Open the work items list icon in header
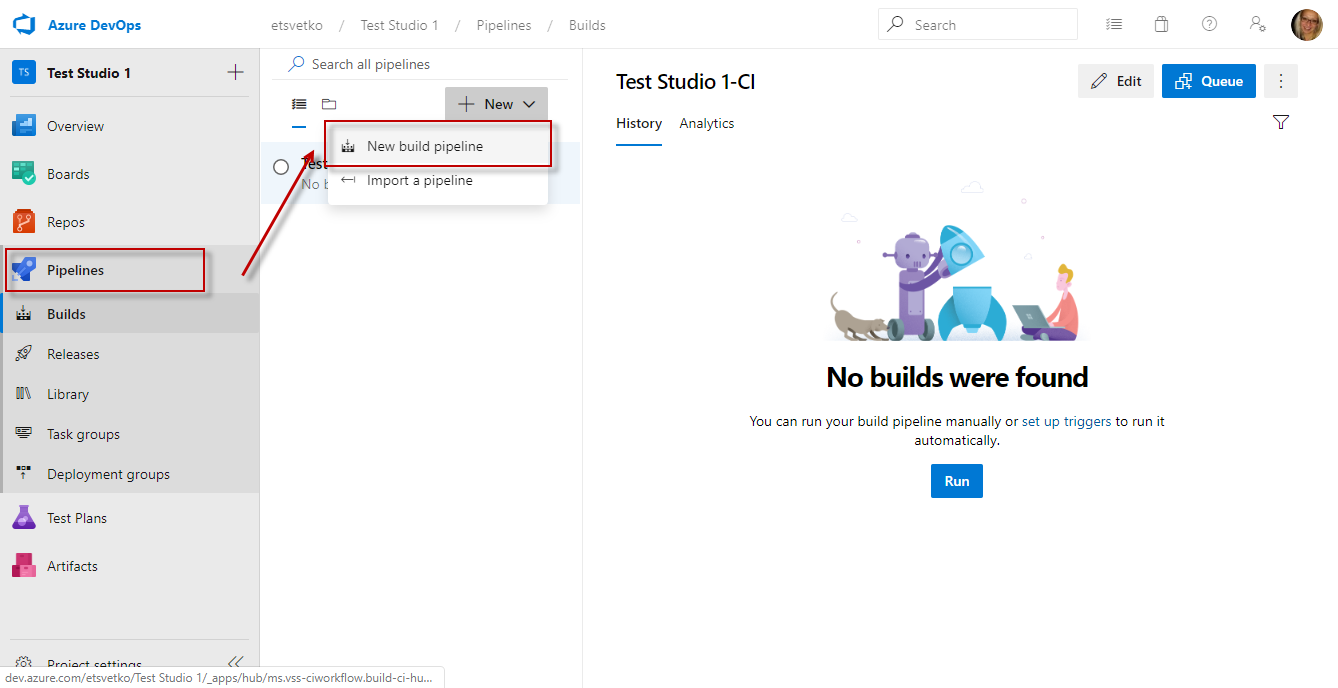The height and width of the screenshot is (688, 1338). [x=1114, y=25]
